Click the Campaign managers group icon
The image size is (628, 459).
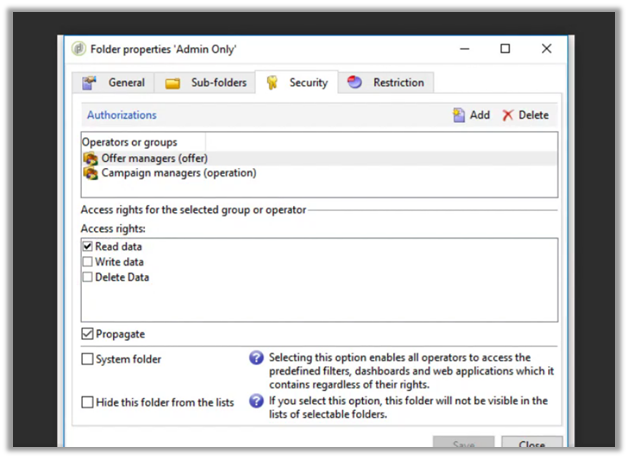pyautogui.click(x=91, y=173)
